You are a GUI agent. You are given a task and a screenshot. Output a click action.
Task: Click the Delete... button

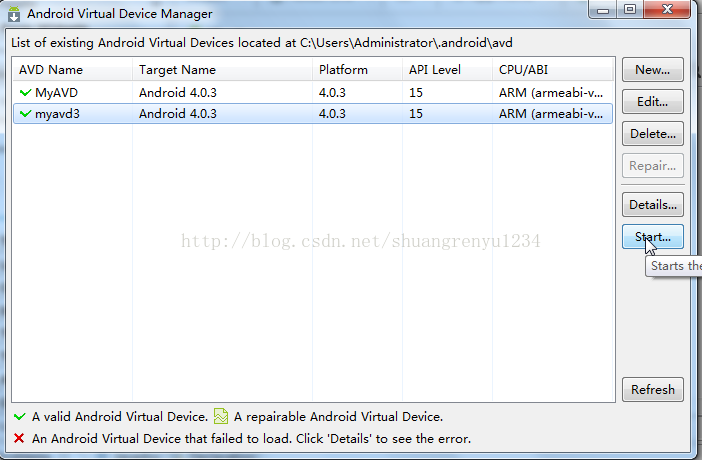click(652, 133)
